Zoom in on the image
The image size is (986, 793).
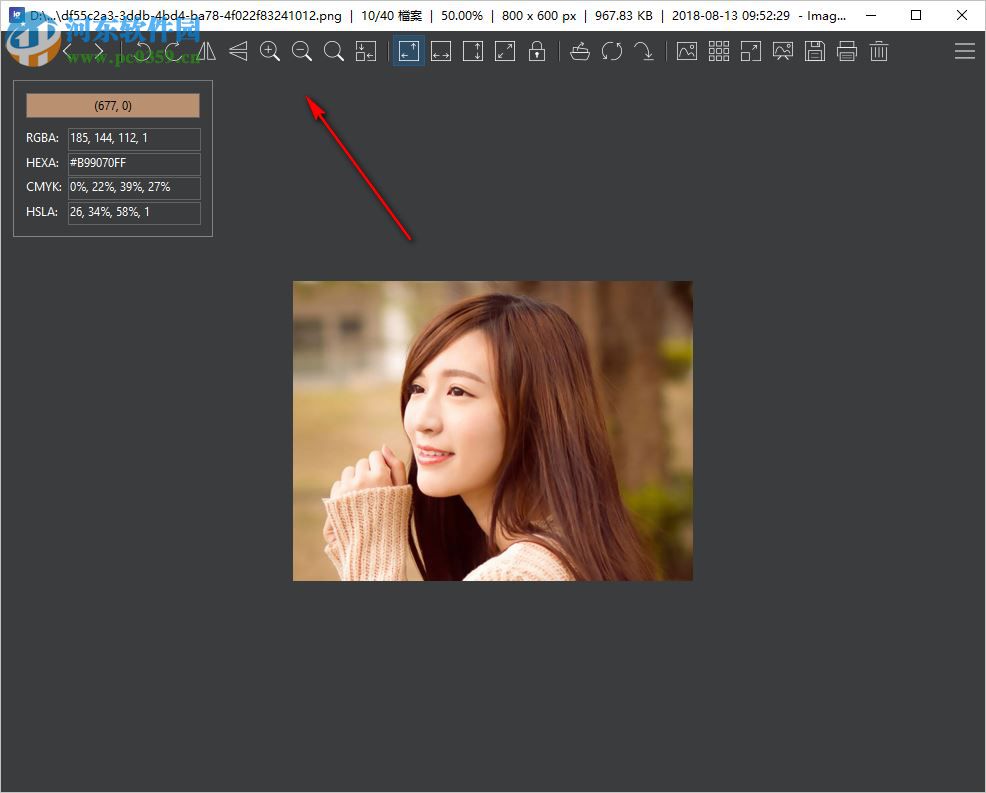(x=270, y=51)
